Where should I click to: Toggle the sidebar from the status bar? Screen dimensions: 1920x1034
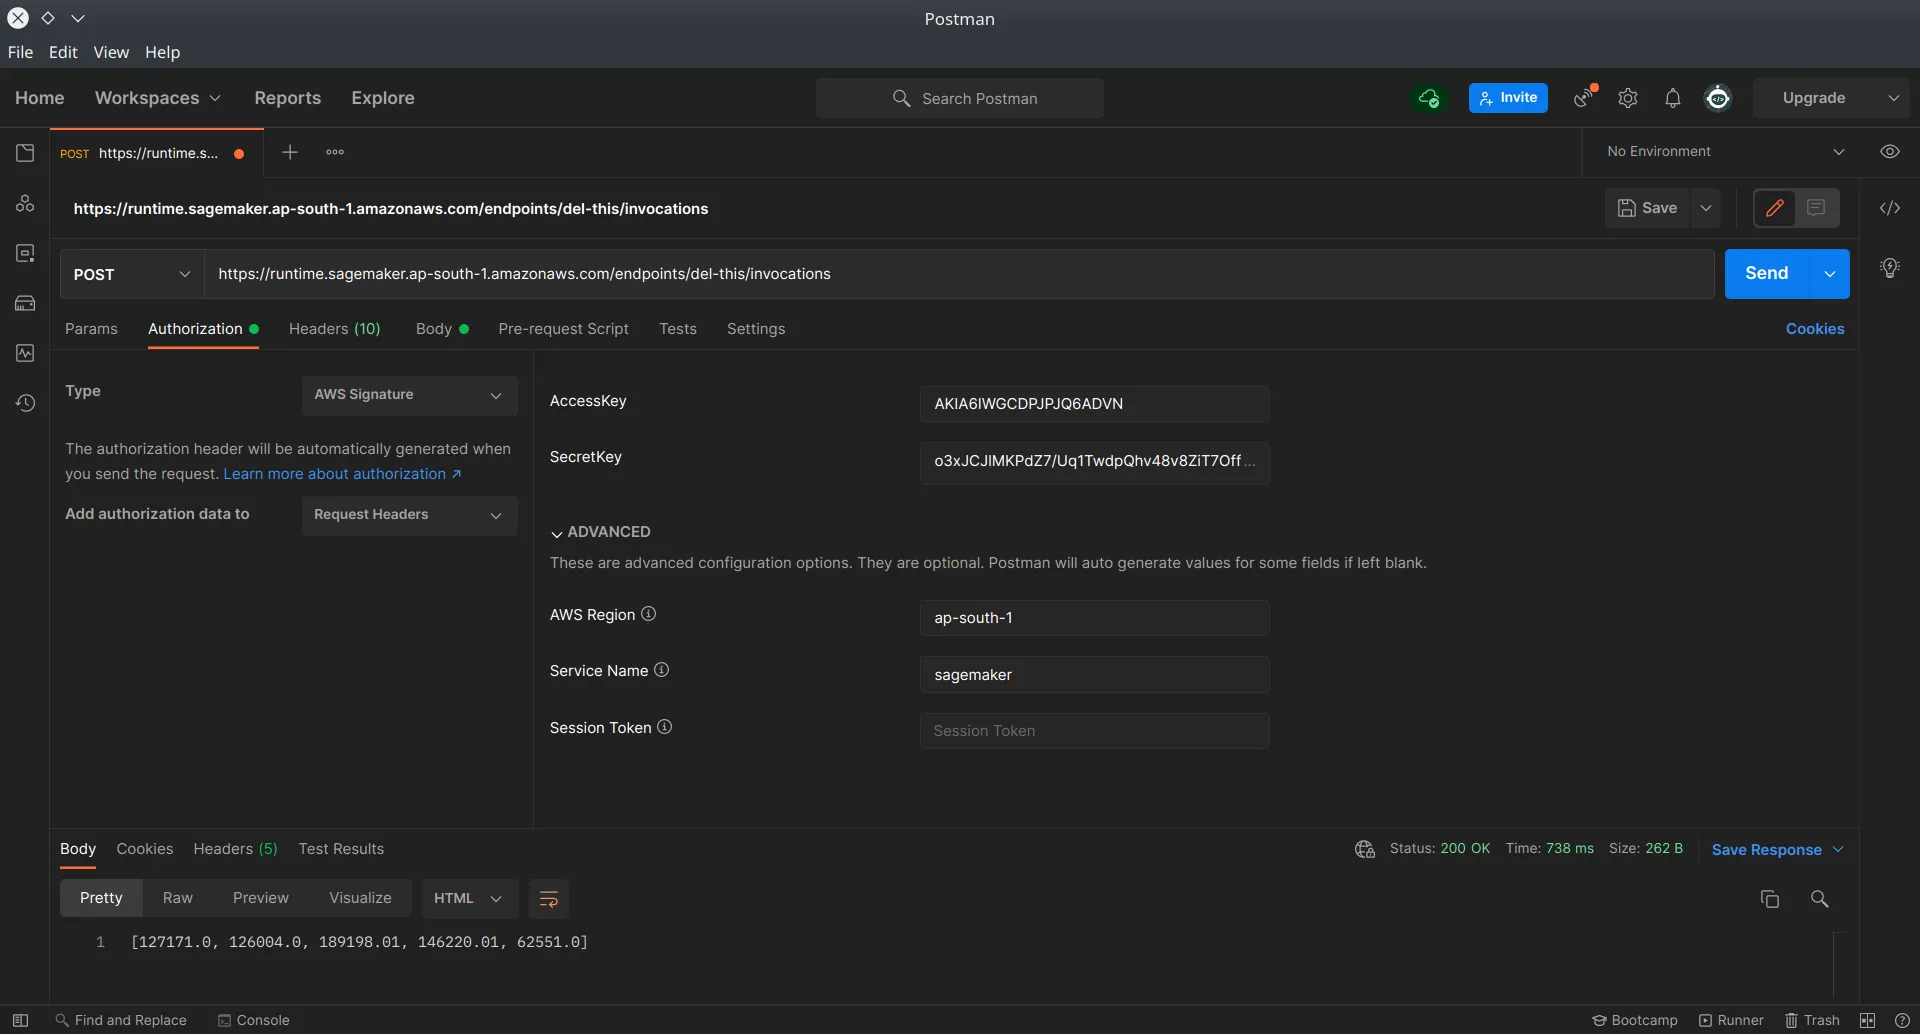[20, 1020]
